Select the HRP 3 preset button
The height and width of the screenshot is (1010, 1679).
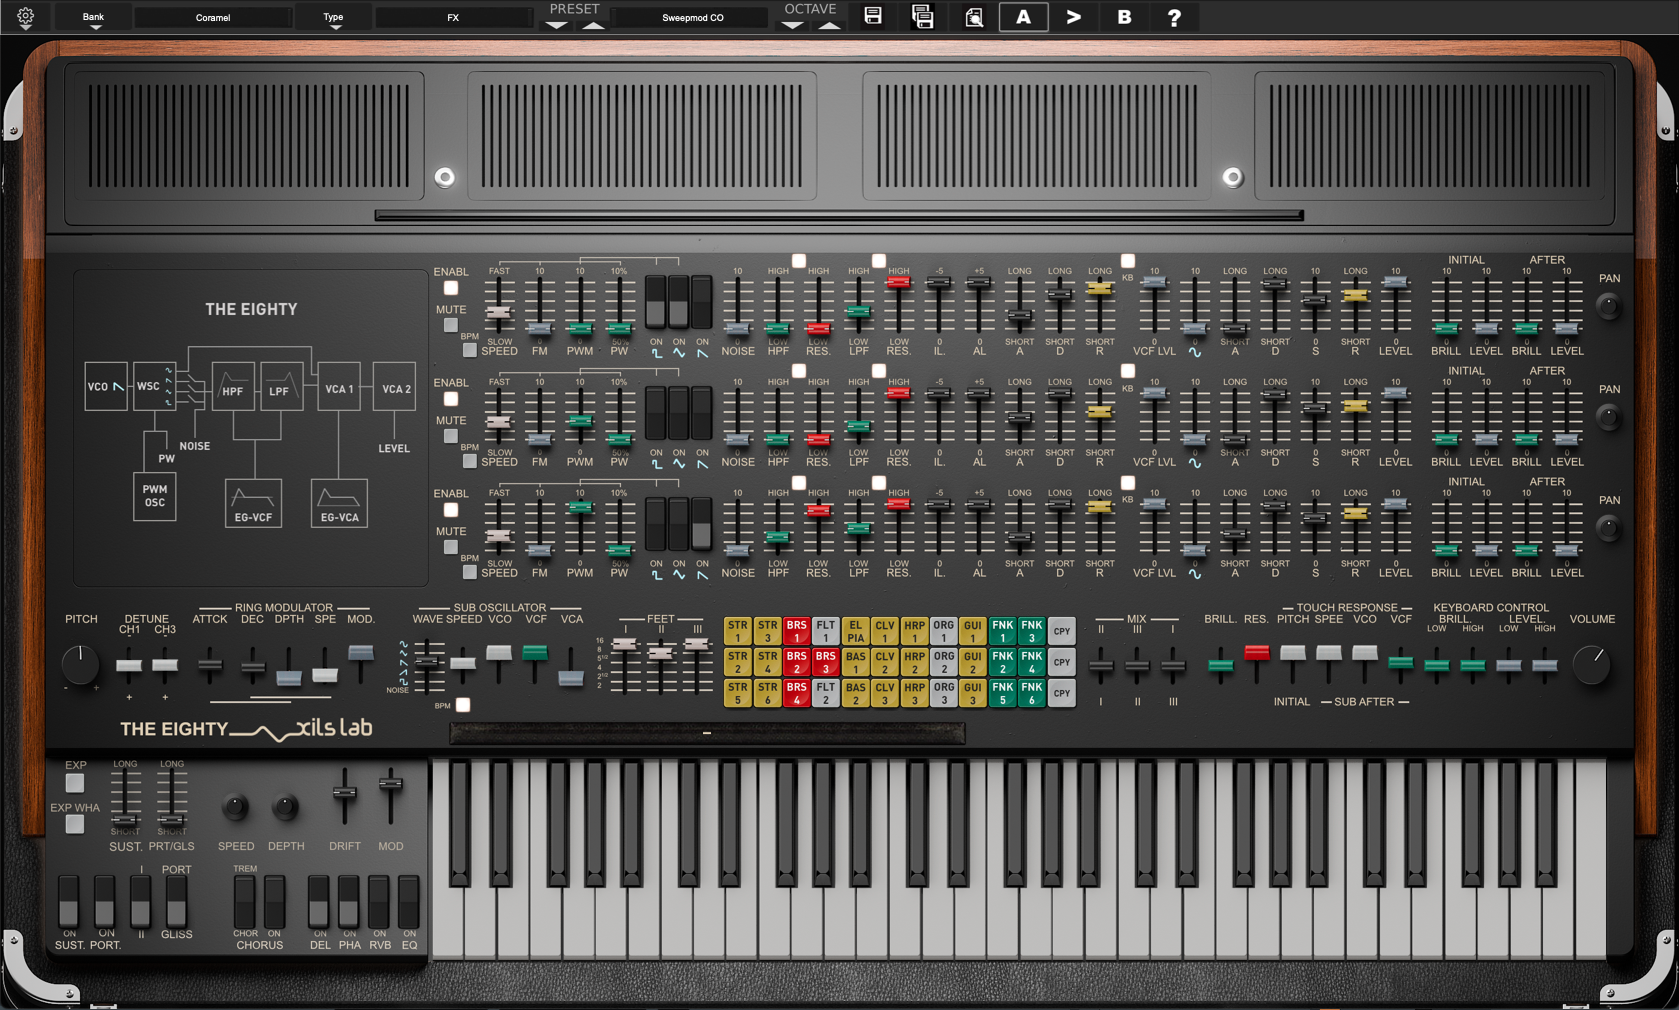[914, 693]
